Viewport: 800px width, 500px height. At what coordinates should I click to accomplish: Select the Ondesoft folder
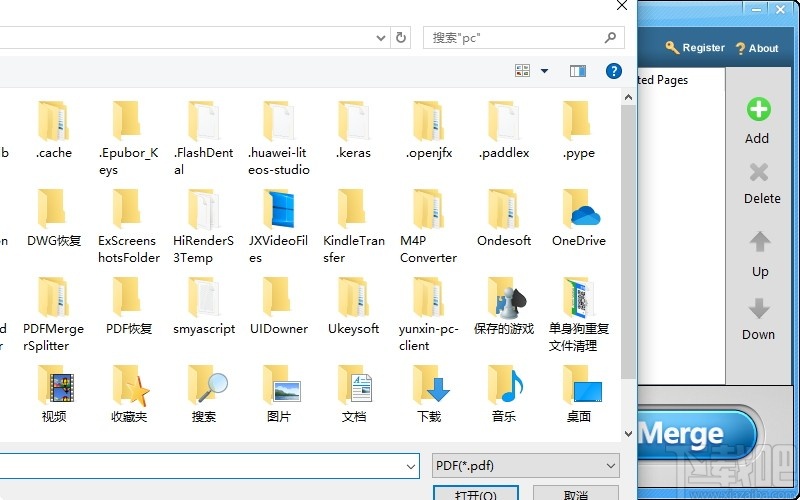coord(504,218)
